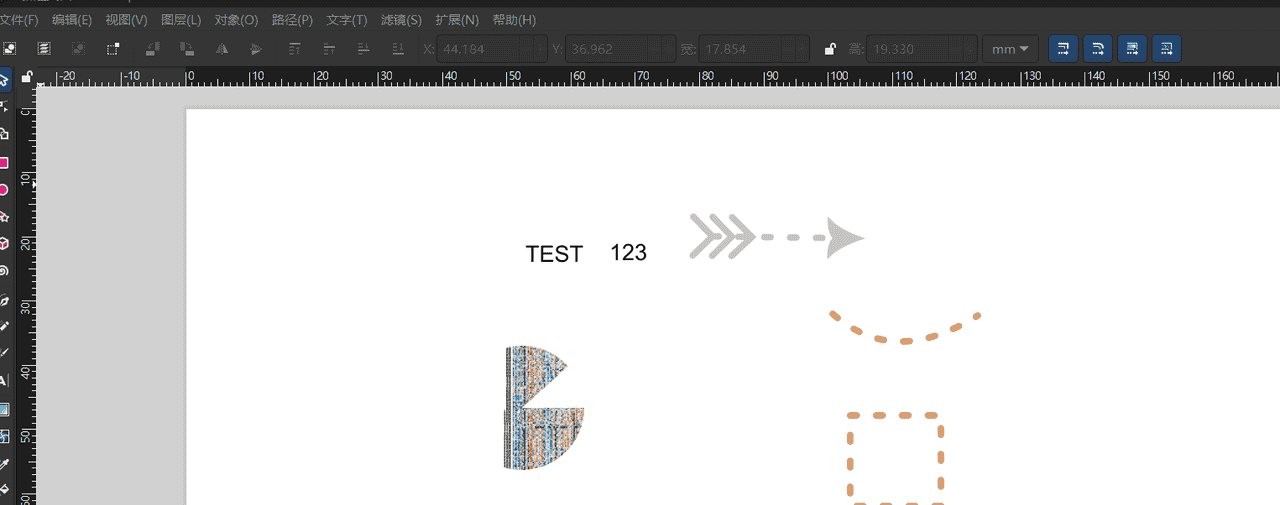Select the pattern-filled pie shape
1280x505 pixels.
(x=543, y=408)
